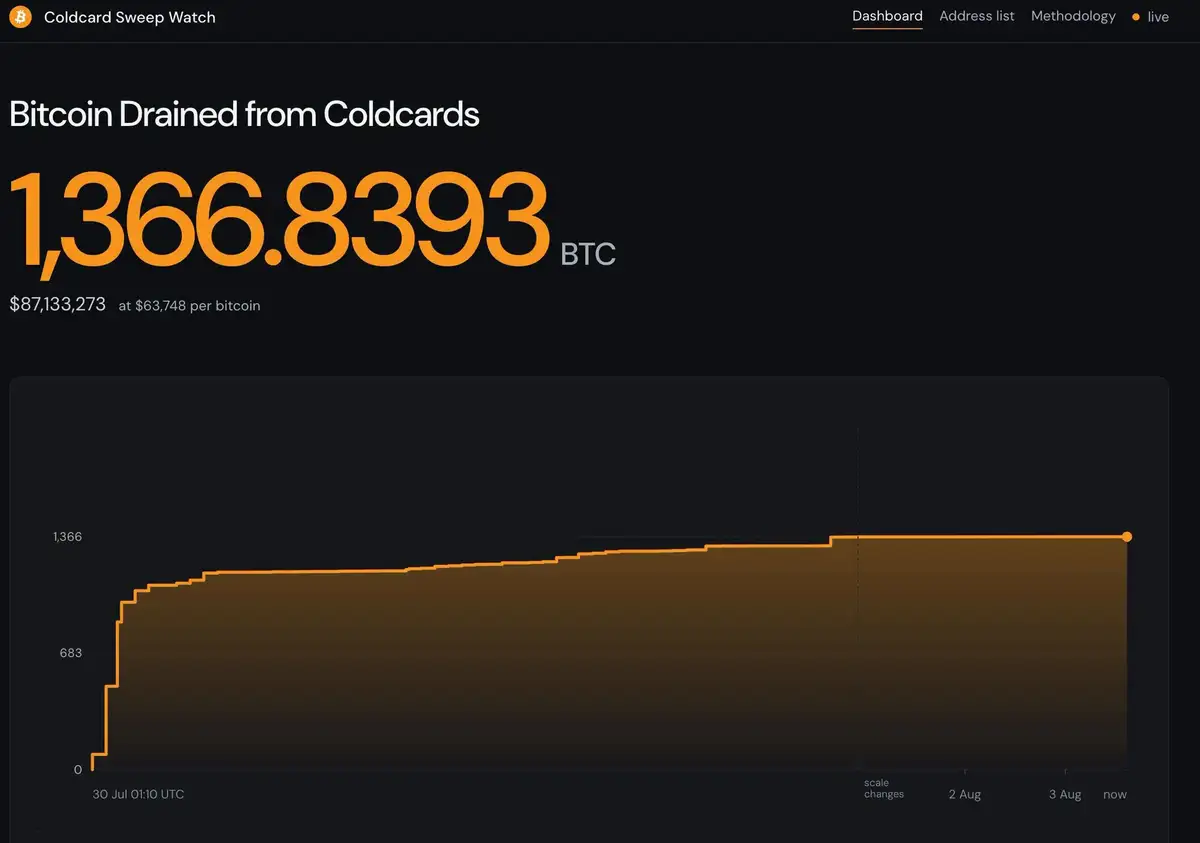Click the Bitcoin logo icon
The height and width of the screenshot is (843, 1200).
[21, 17]
